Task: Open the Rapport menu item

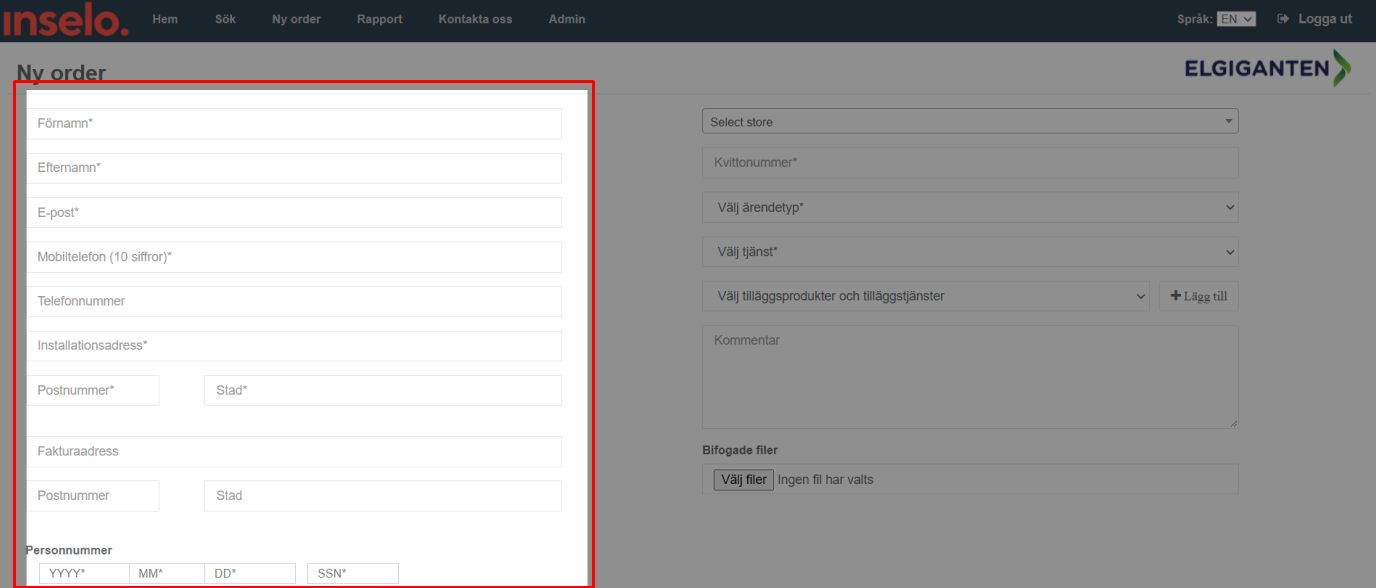Action: (380, 19)
